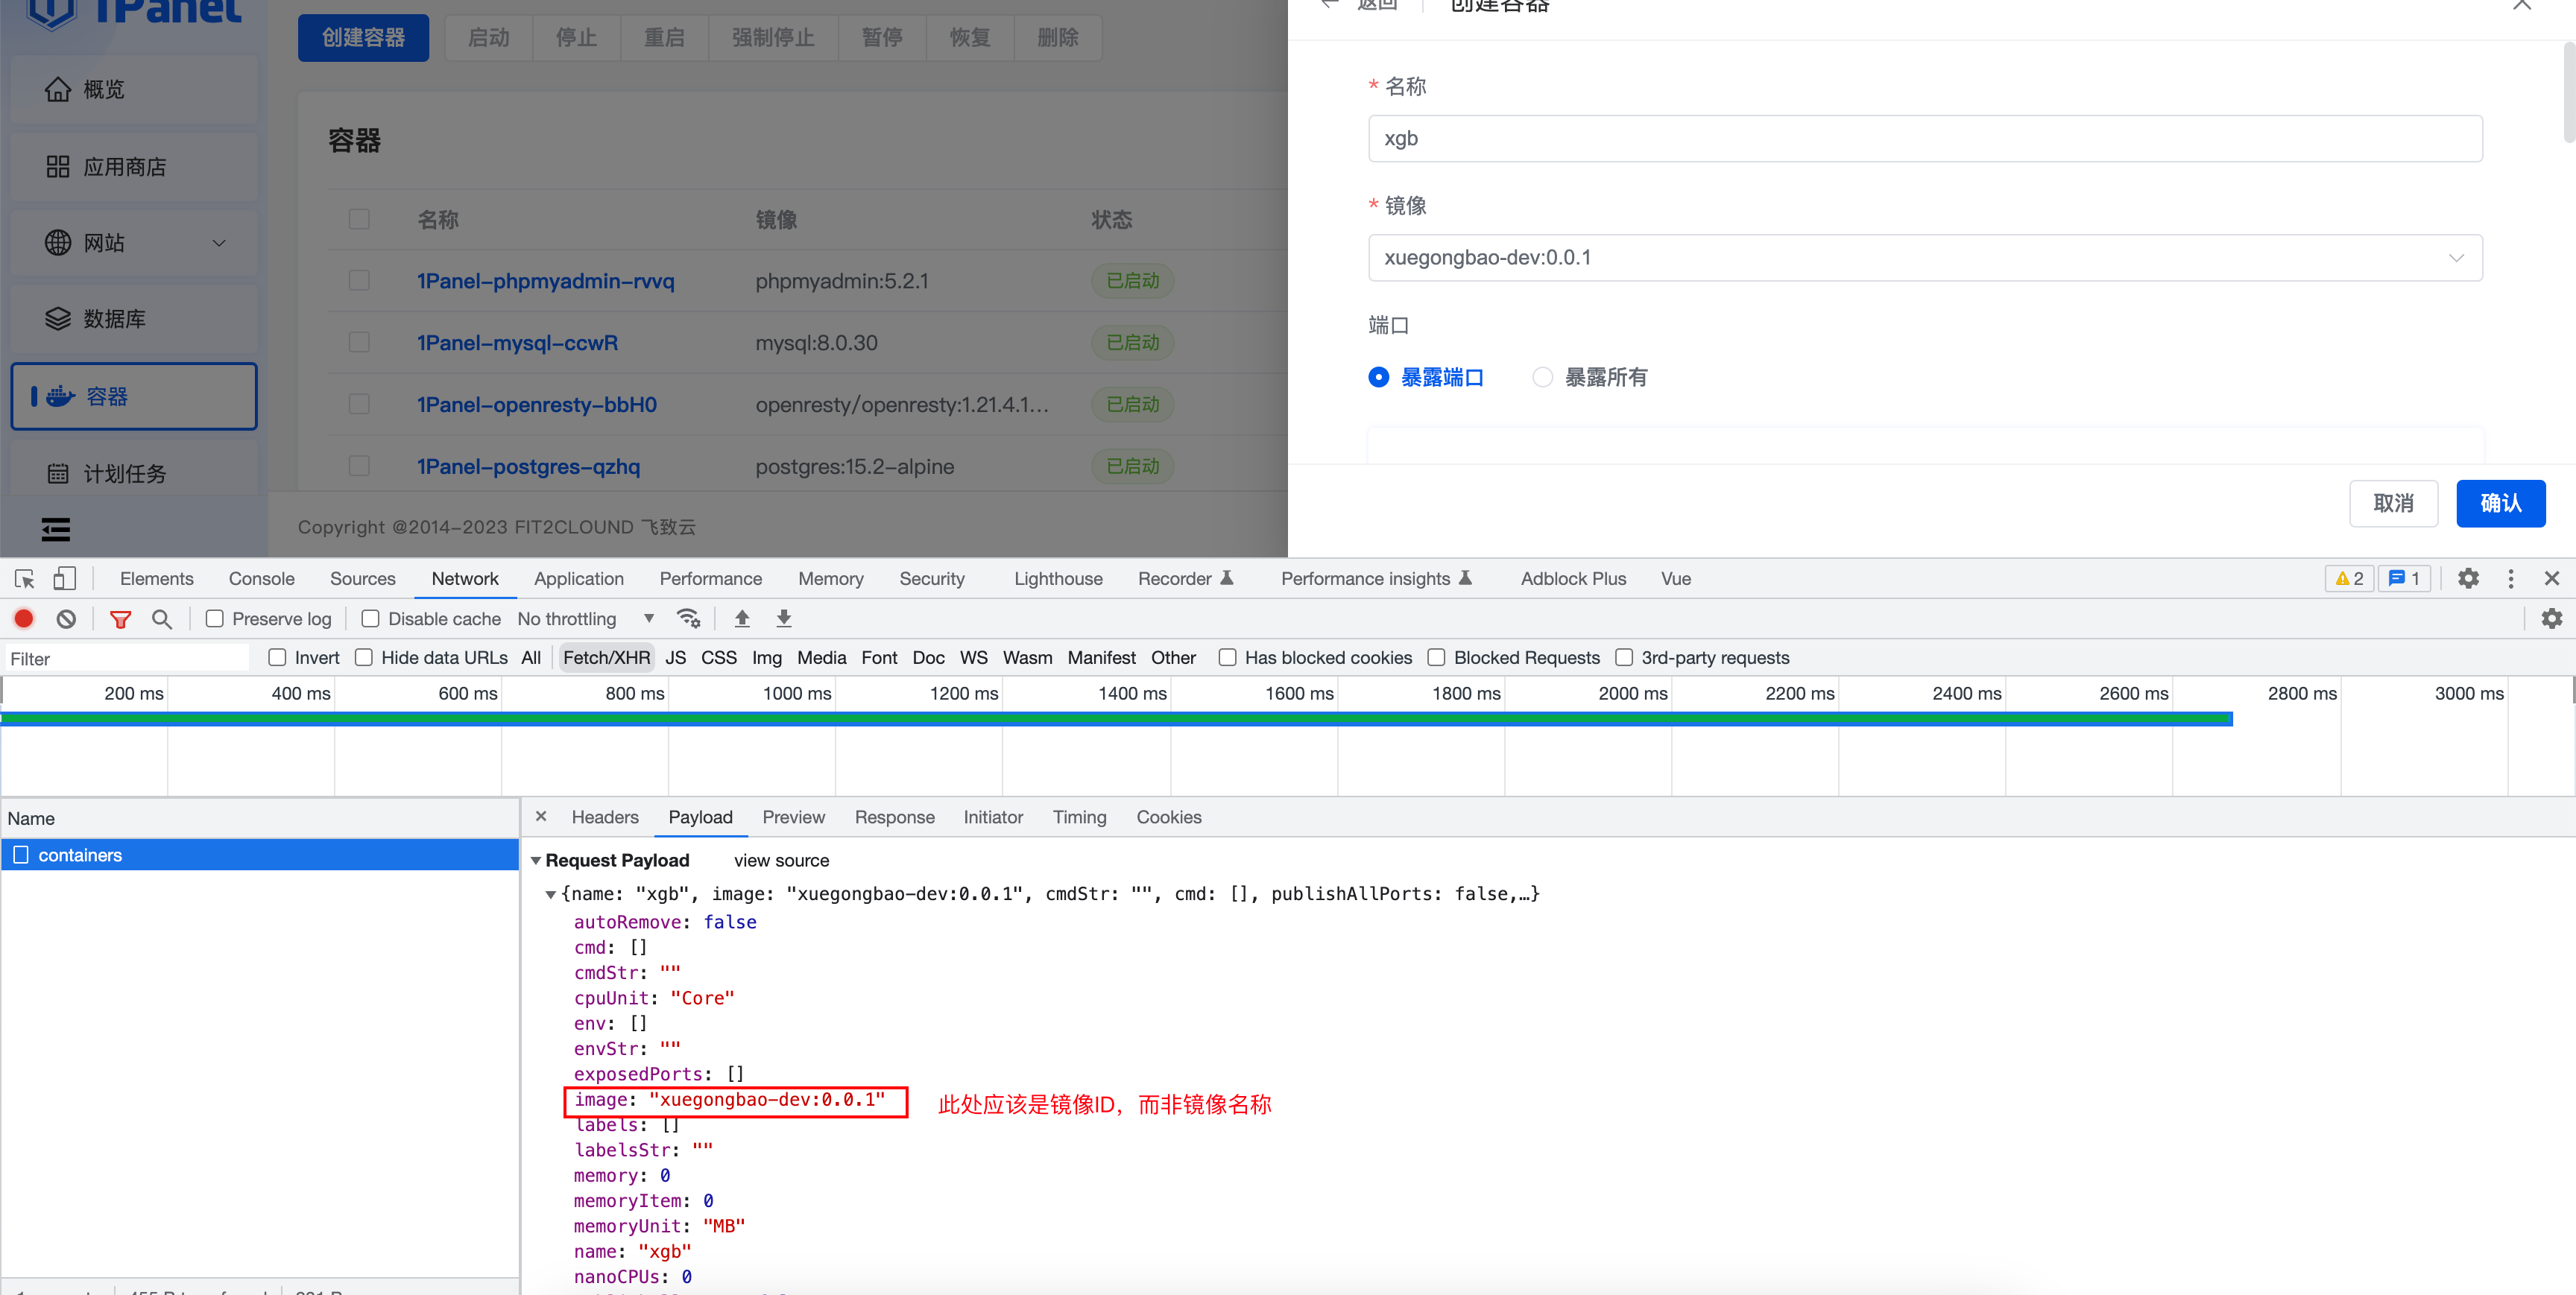Screen dimensions: 2576x1295
Task: Collapse the 1Panel sidebar menu
Action: pyautogui.click(x=55, y=528)
